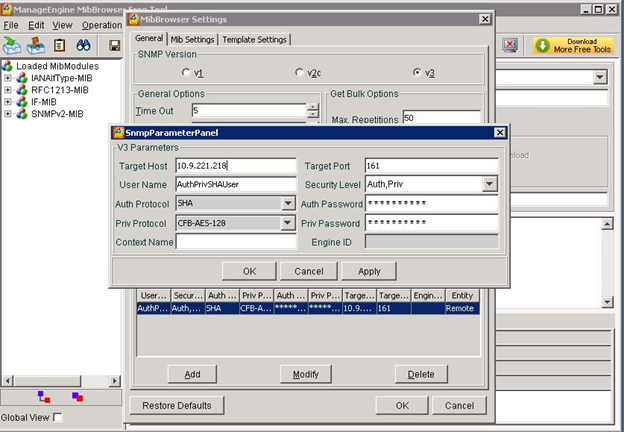Open the File menu
The height and width of the screenshot is (432, 624).
[11, 25]
